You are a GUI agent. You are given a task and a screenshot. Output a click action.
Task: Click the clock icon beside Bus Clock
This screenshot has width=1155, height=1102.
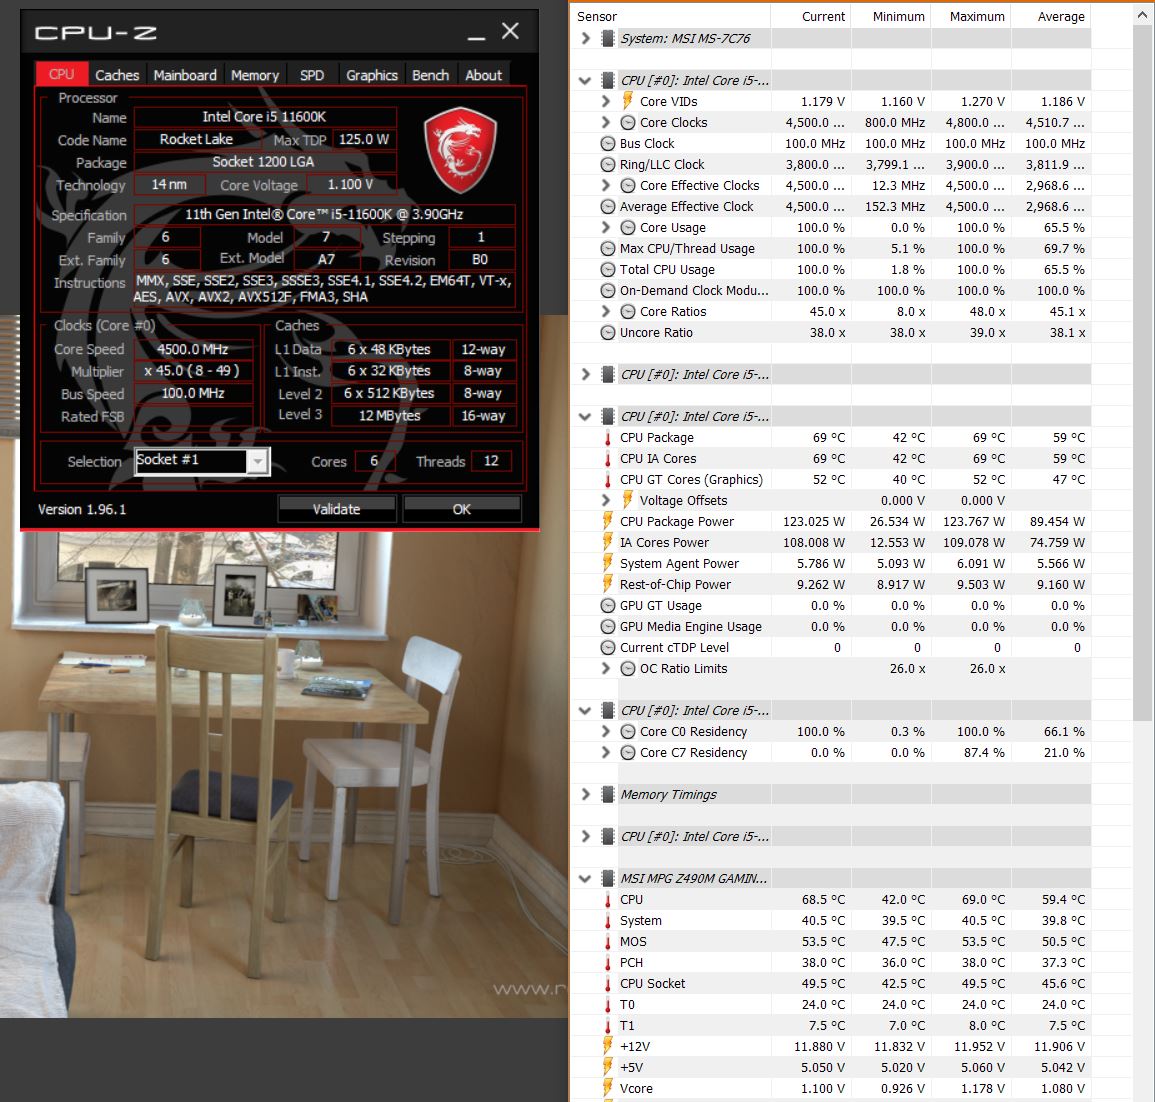pos(608,144)
